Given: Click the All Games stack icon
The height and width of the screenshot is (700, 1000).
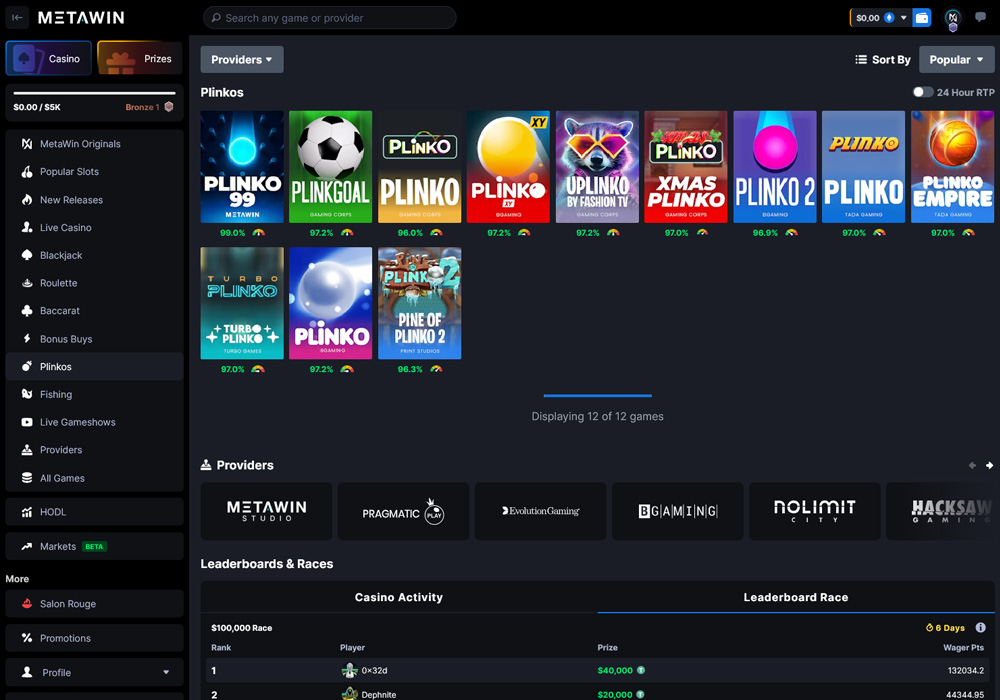Looking at the screenshot, I should pyautogui.click(x=27, y=478).
